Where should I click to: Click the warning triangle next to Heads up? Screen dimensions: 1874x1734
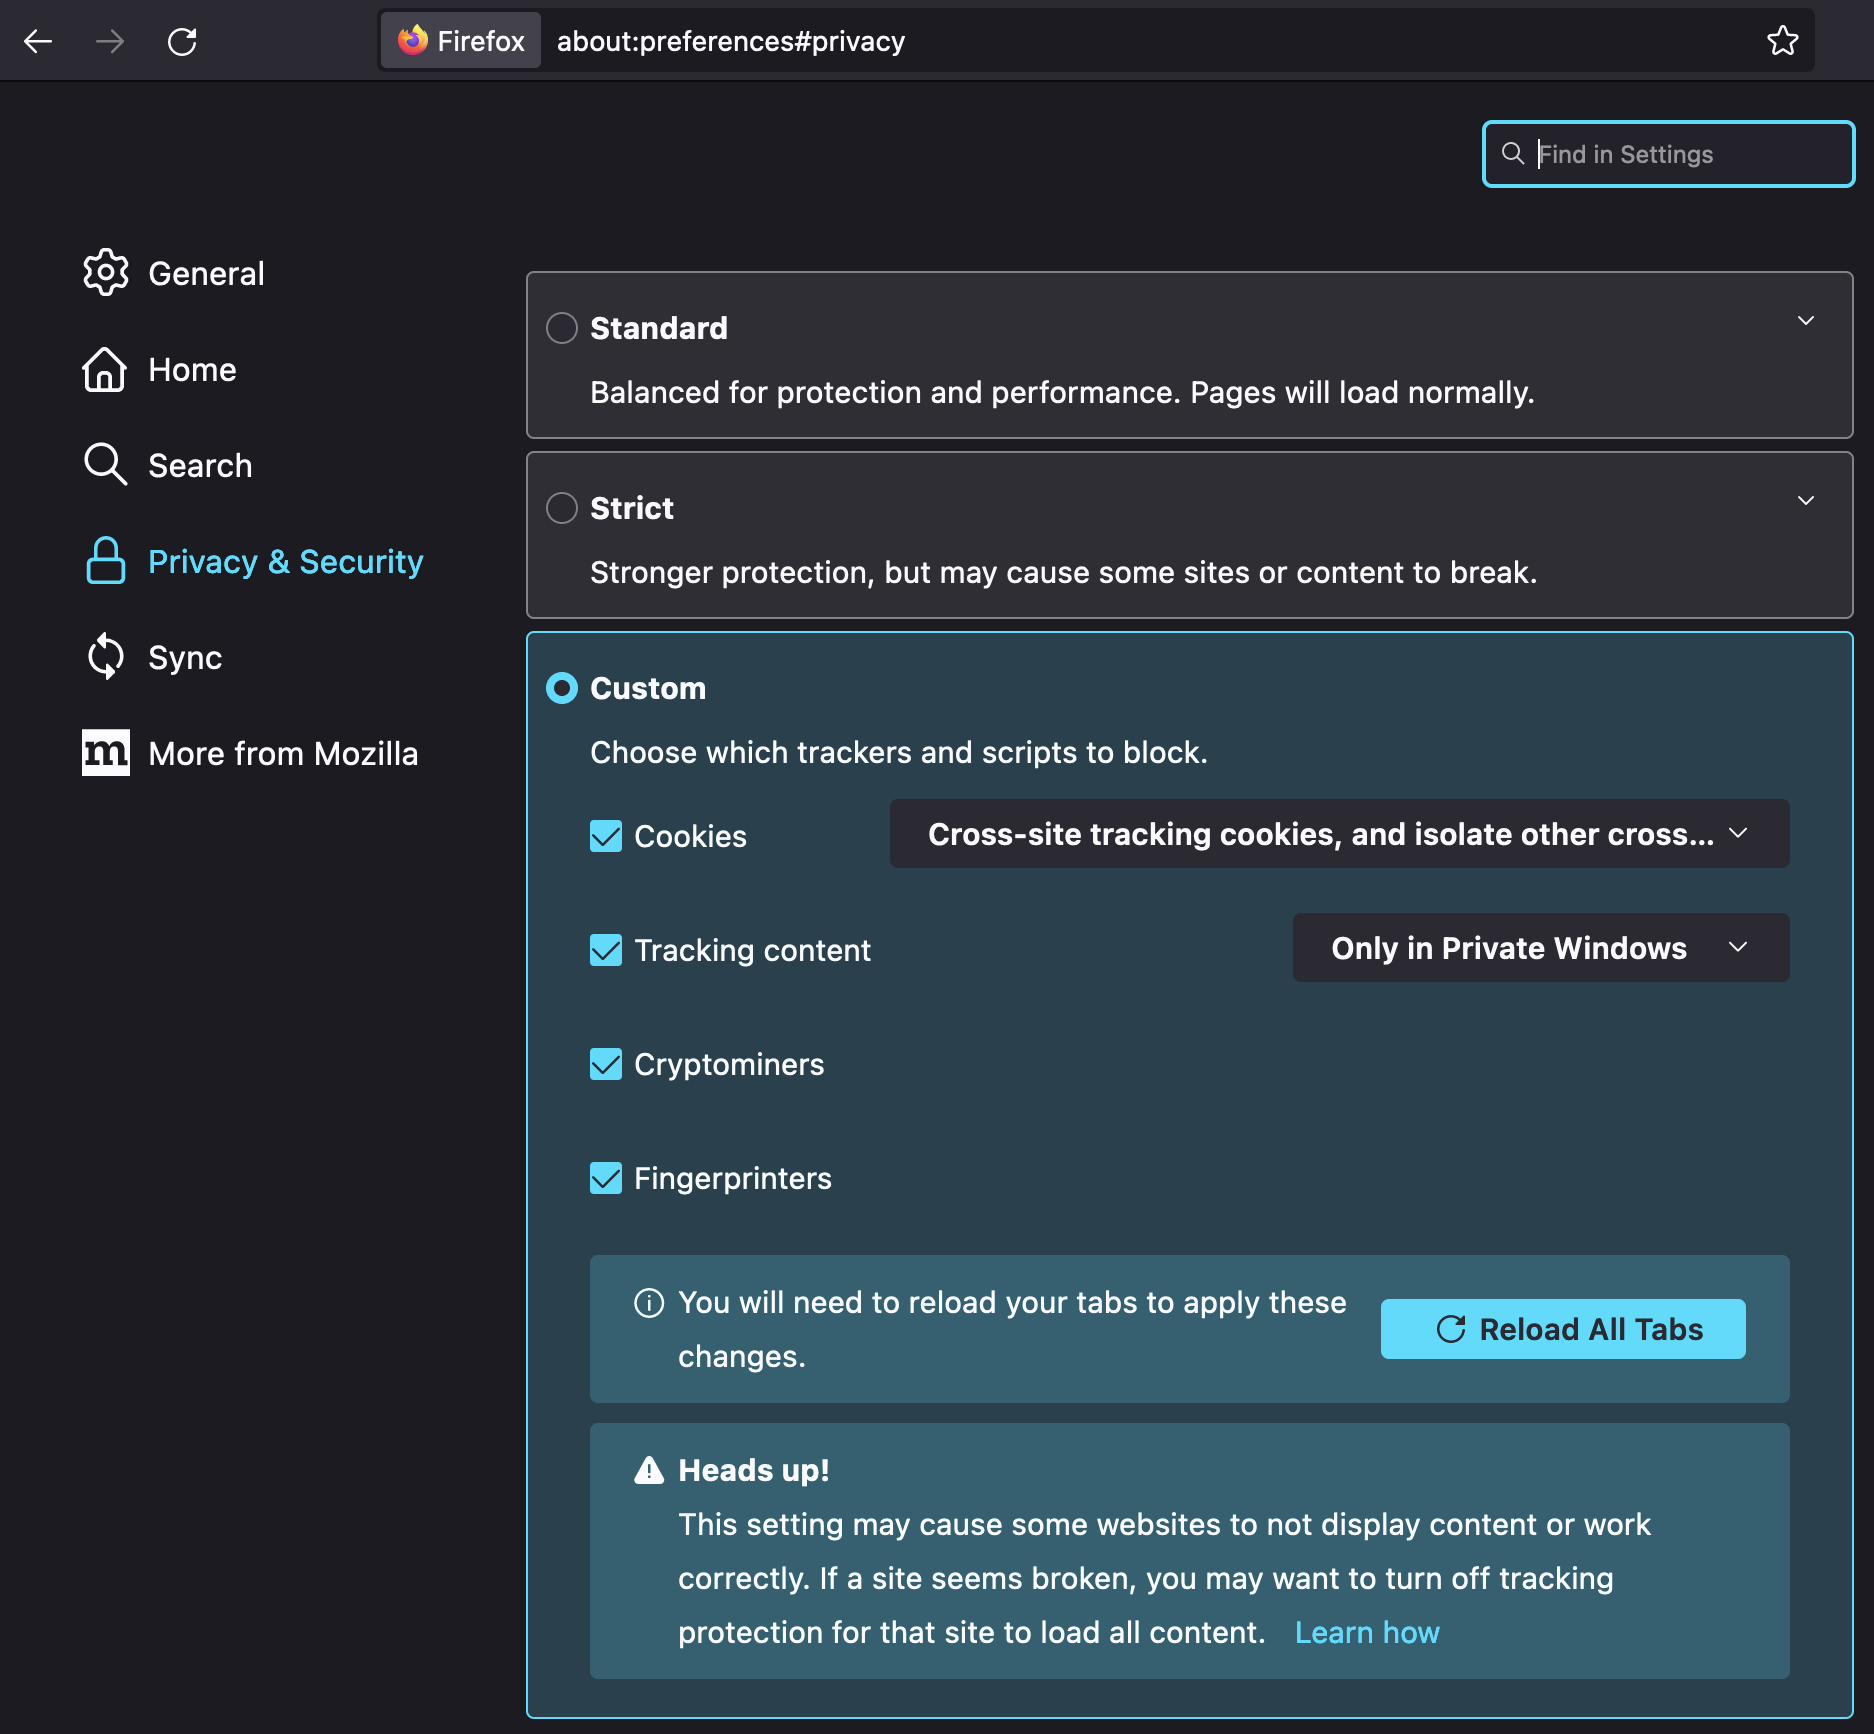pos(649,1470)
